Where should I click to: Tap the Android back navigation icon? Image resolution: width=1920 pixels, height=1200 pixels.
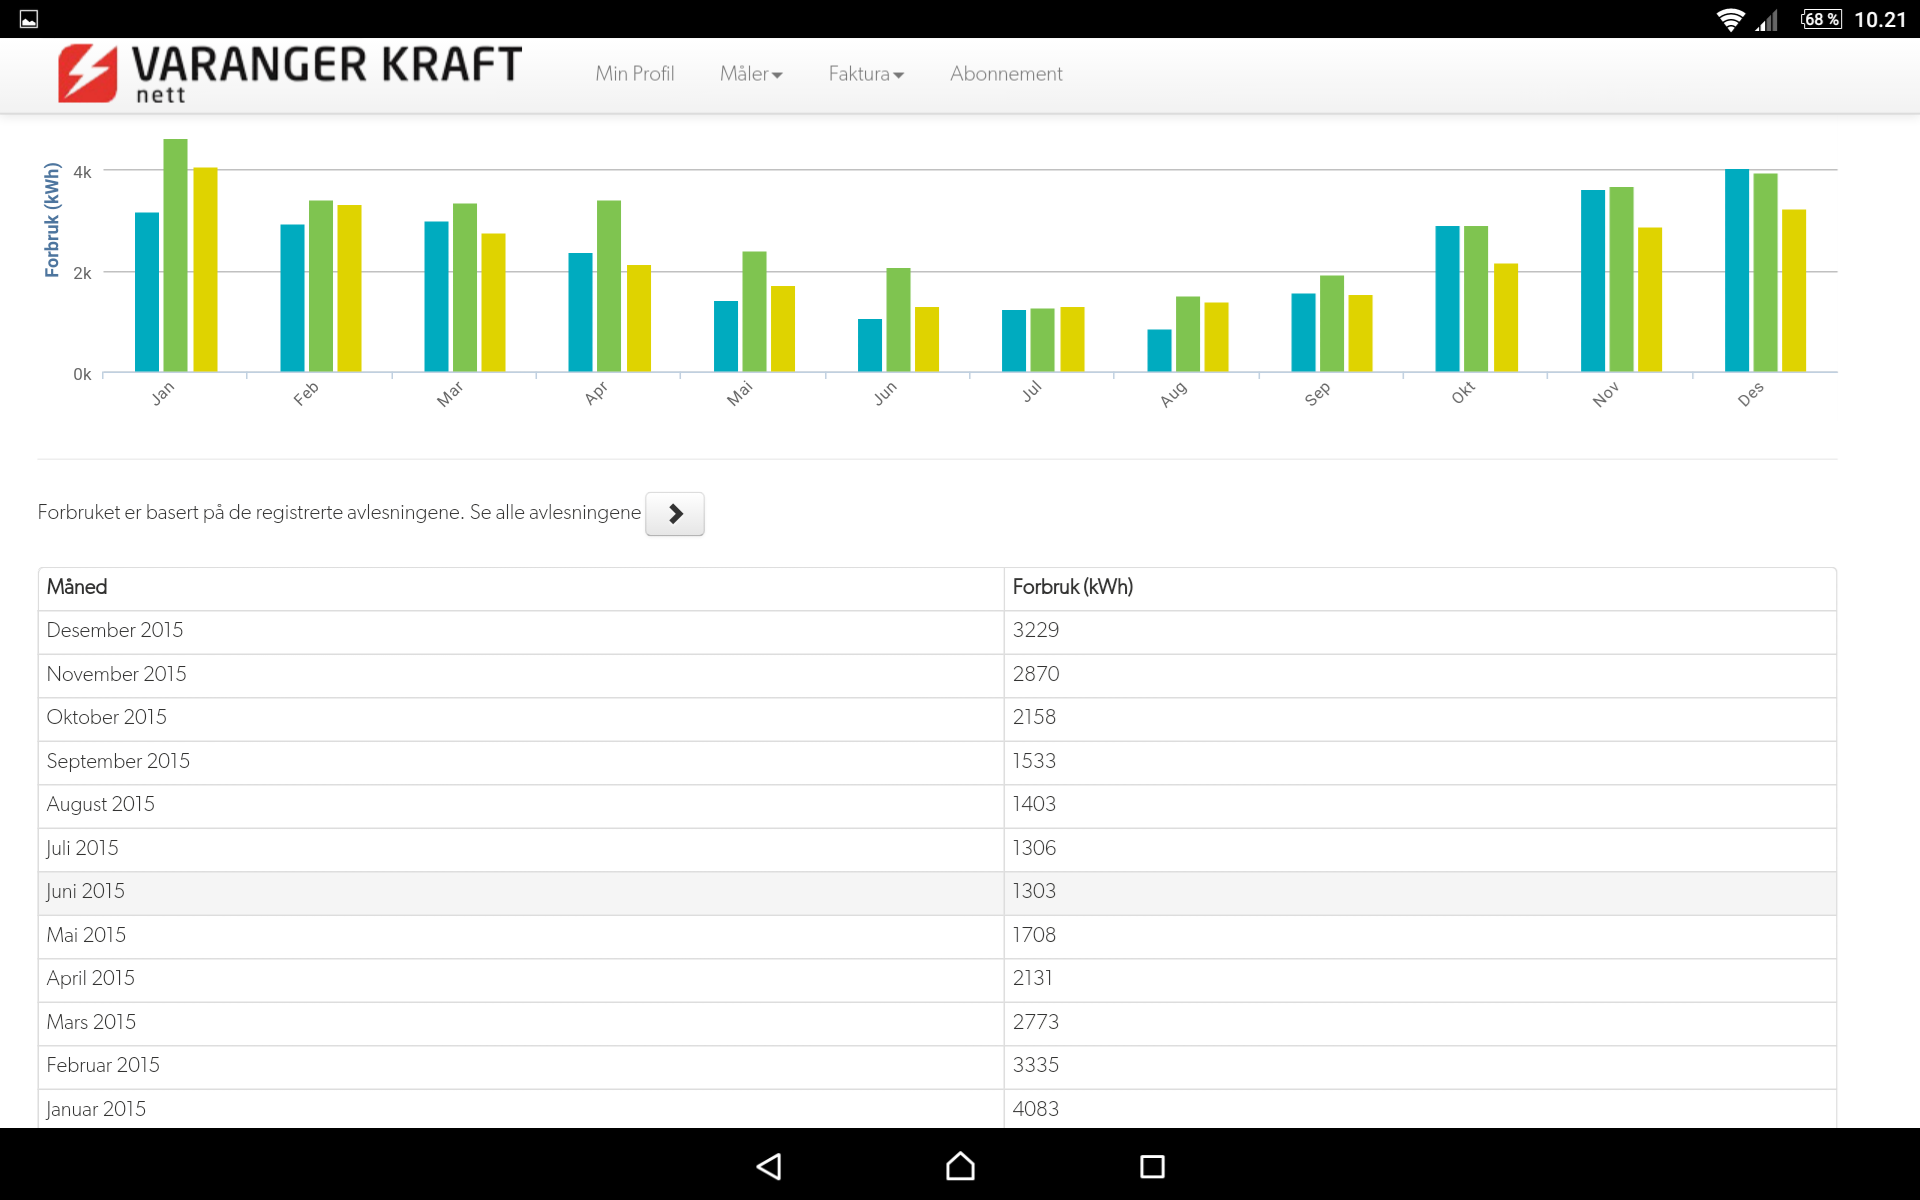pos(768,1166)
